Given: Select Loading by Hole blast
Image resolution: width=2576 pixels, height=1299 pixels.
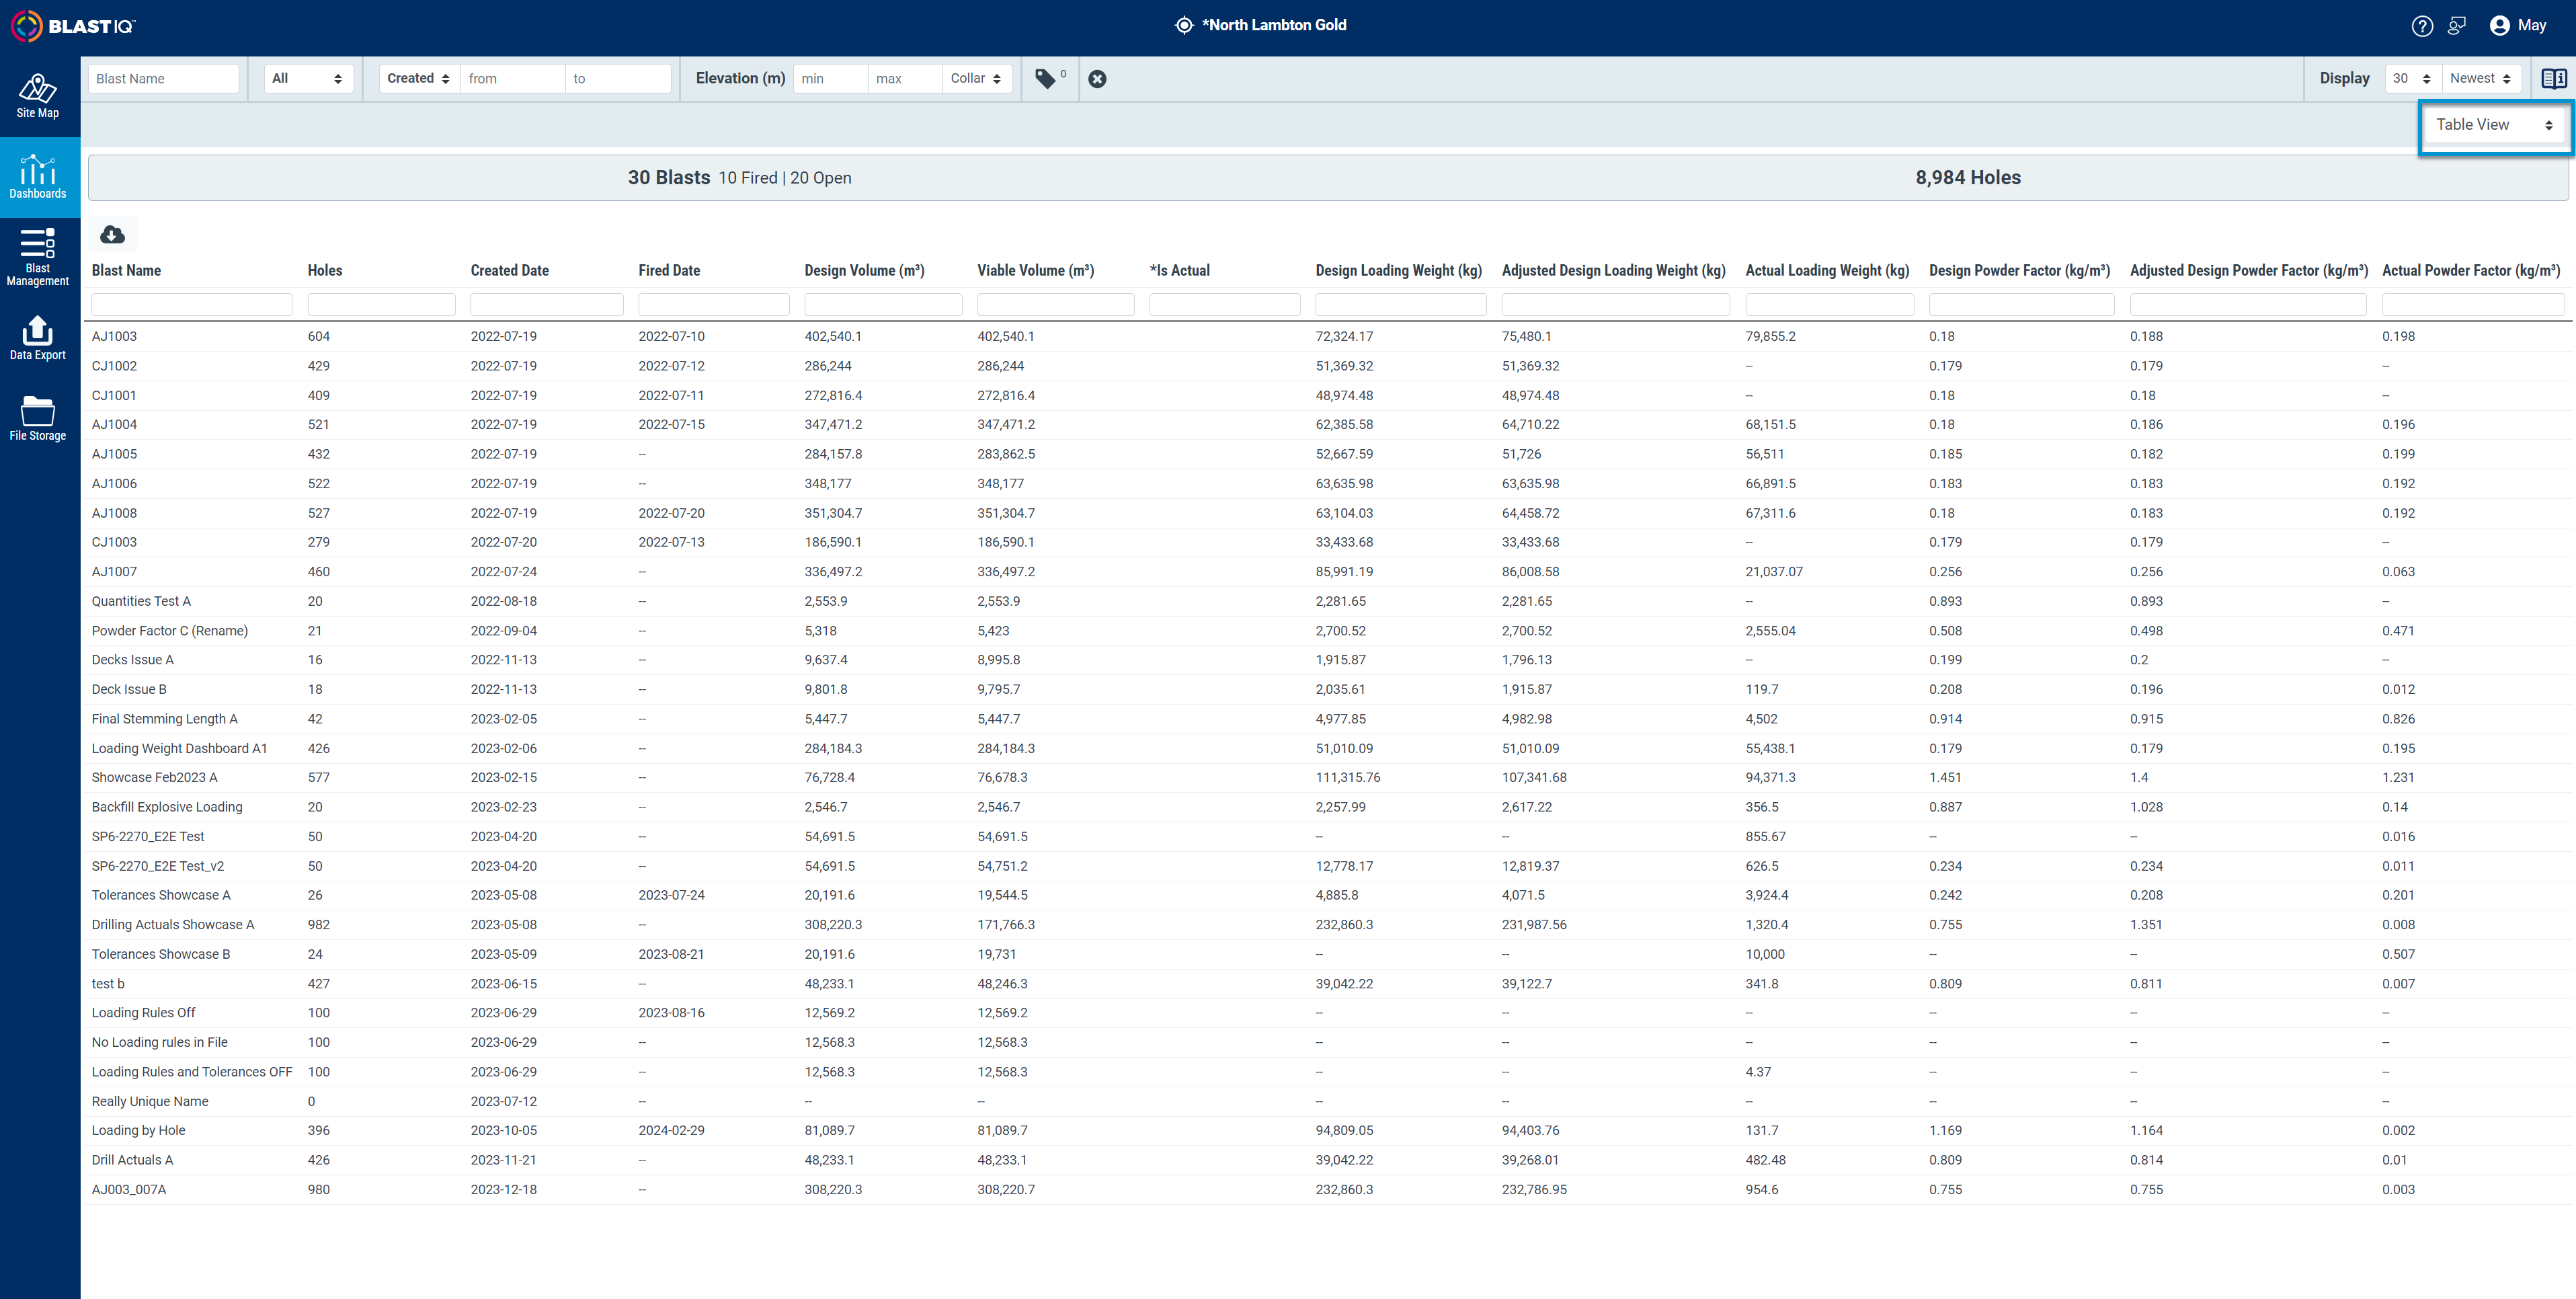Looking at the screenshot, I should tap(138, 1130).
